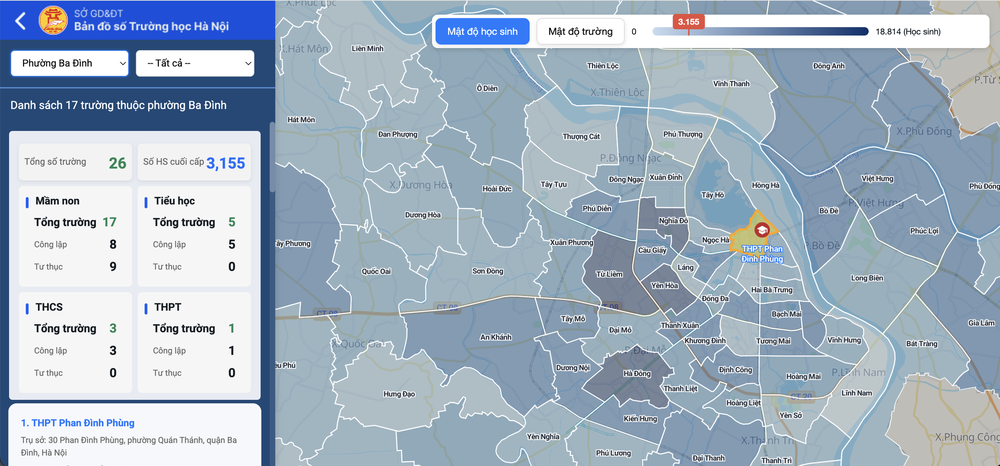1000x466 pixels.
Task: Click the Bạch Mai ward label
Action: click(785, 314)
